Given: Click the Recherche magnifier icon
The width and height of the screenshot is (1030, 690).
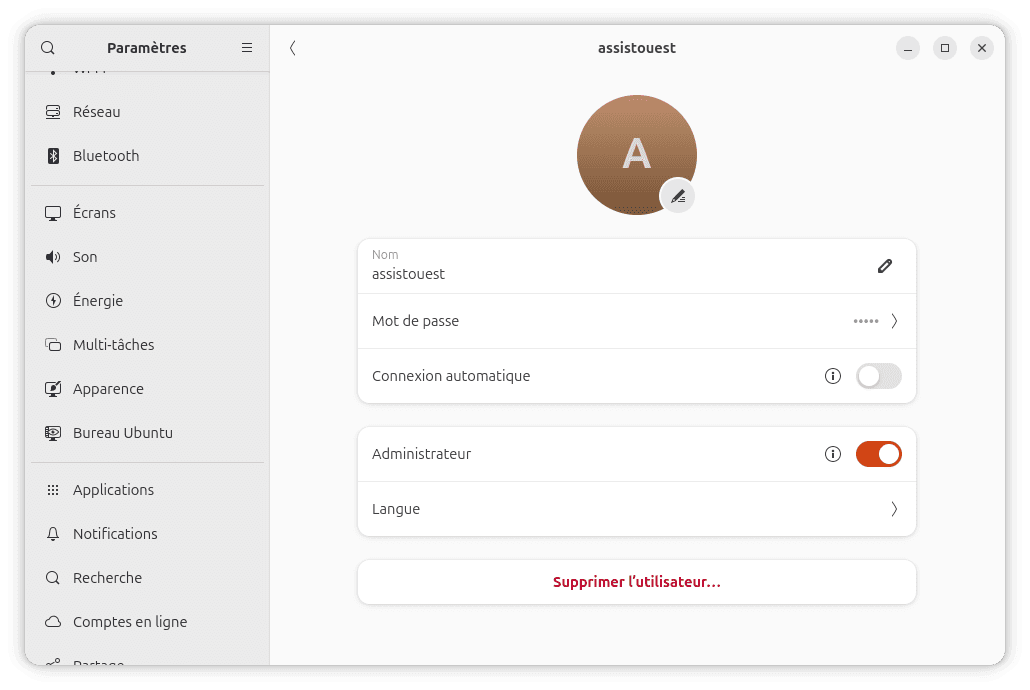Looking at the screenshot, I should point(53,578).
